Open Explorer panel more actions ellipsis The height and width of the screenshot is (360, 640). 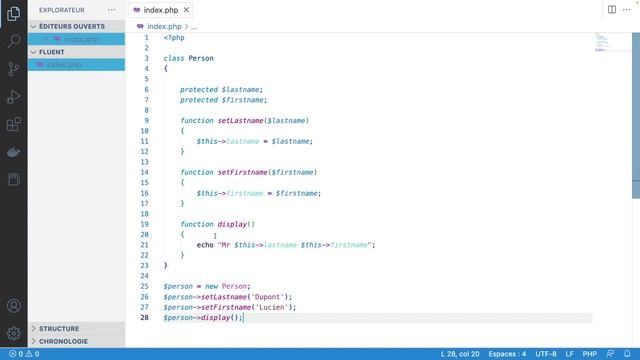[111, 10]
